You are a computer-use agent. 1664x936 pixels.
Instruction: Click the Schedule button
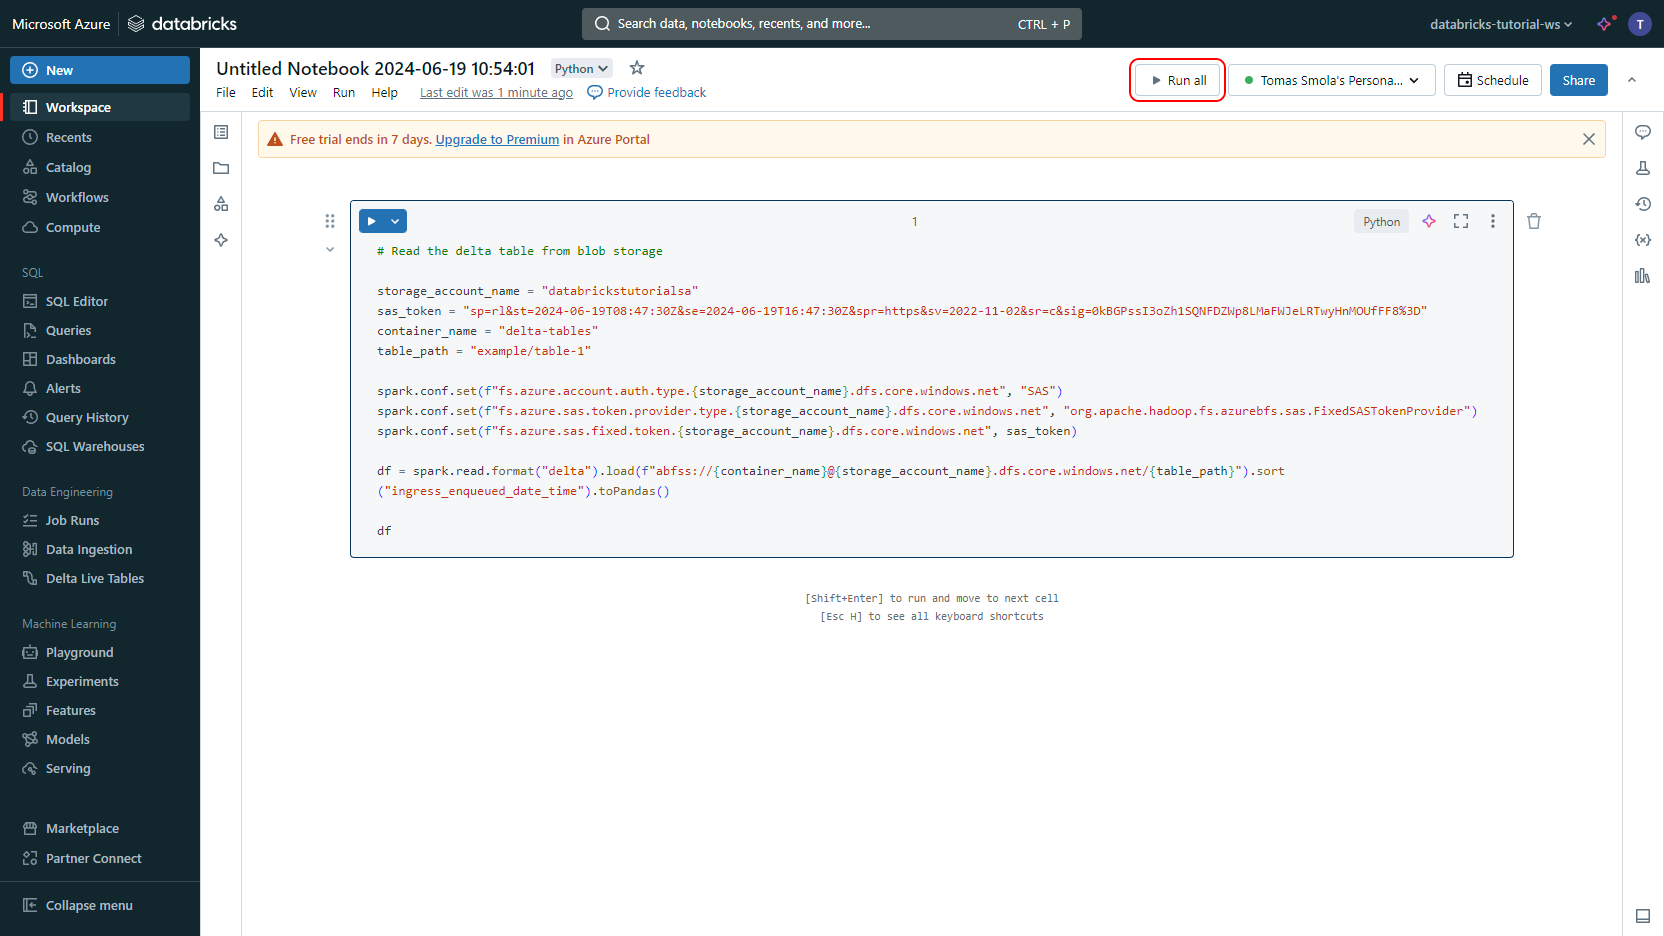(x=1493, y=80)
